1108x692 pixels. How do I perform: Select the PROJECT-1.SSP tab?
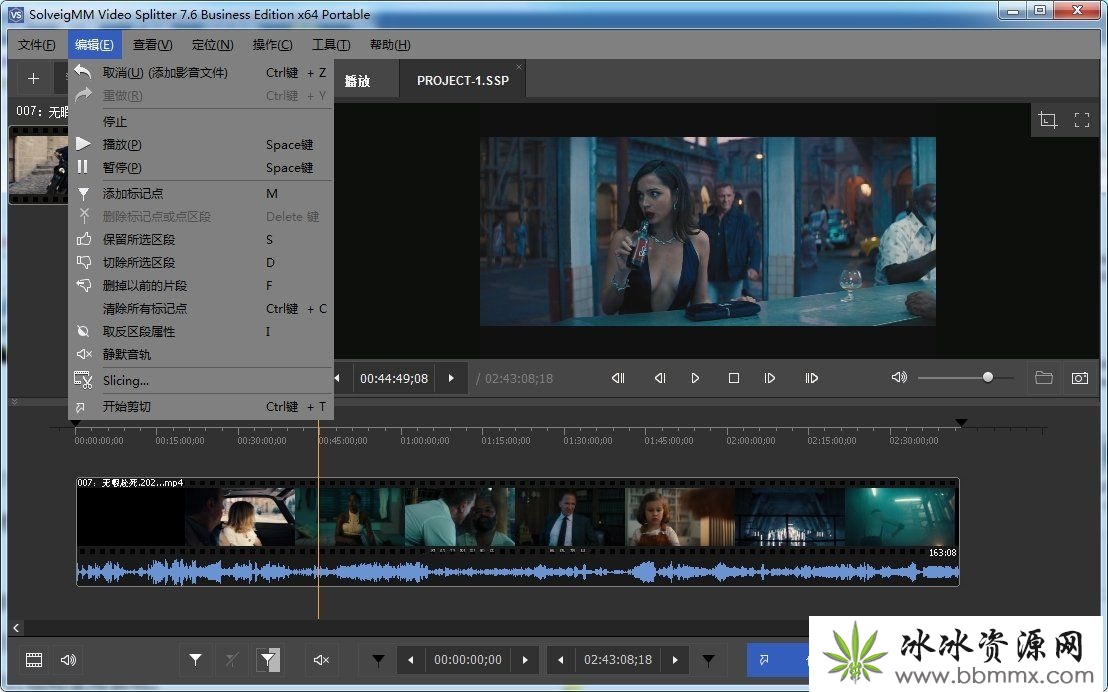tap(463, 81)
